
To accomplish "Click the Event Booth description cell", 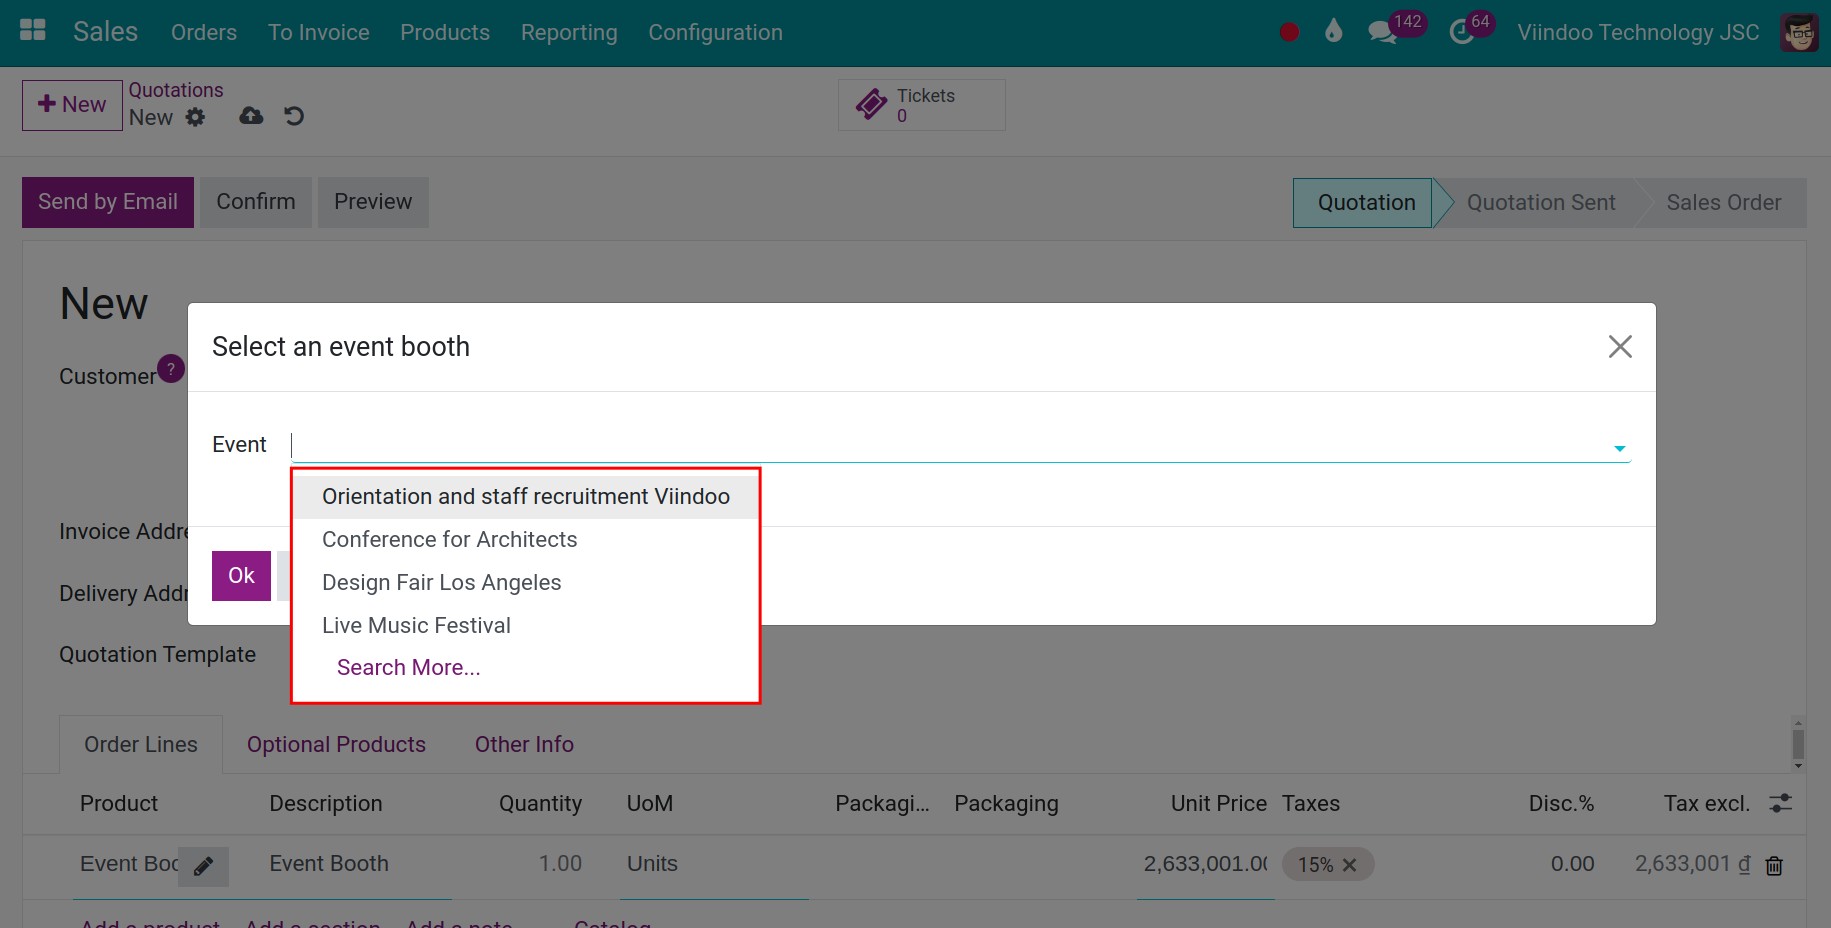I will (329, 864).
